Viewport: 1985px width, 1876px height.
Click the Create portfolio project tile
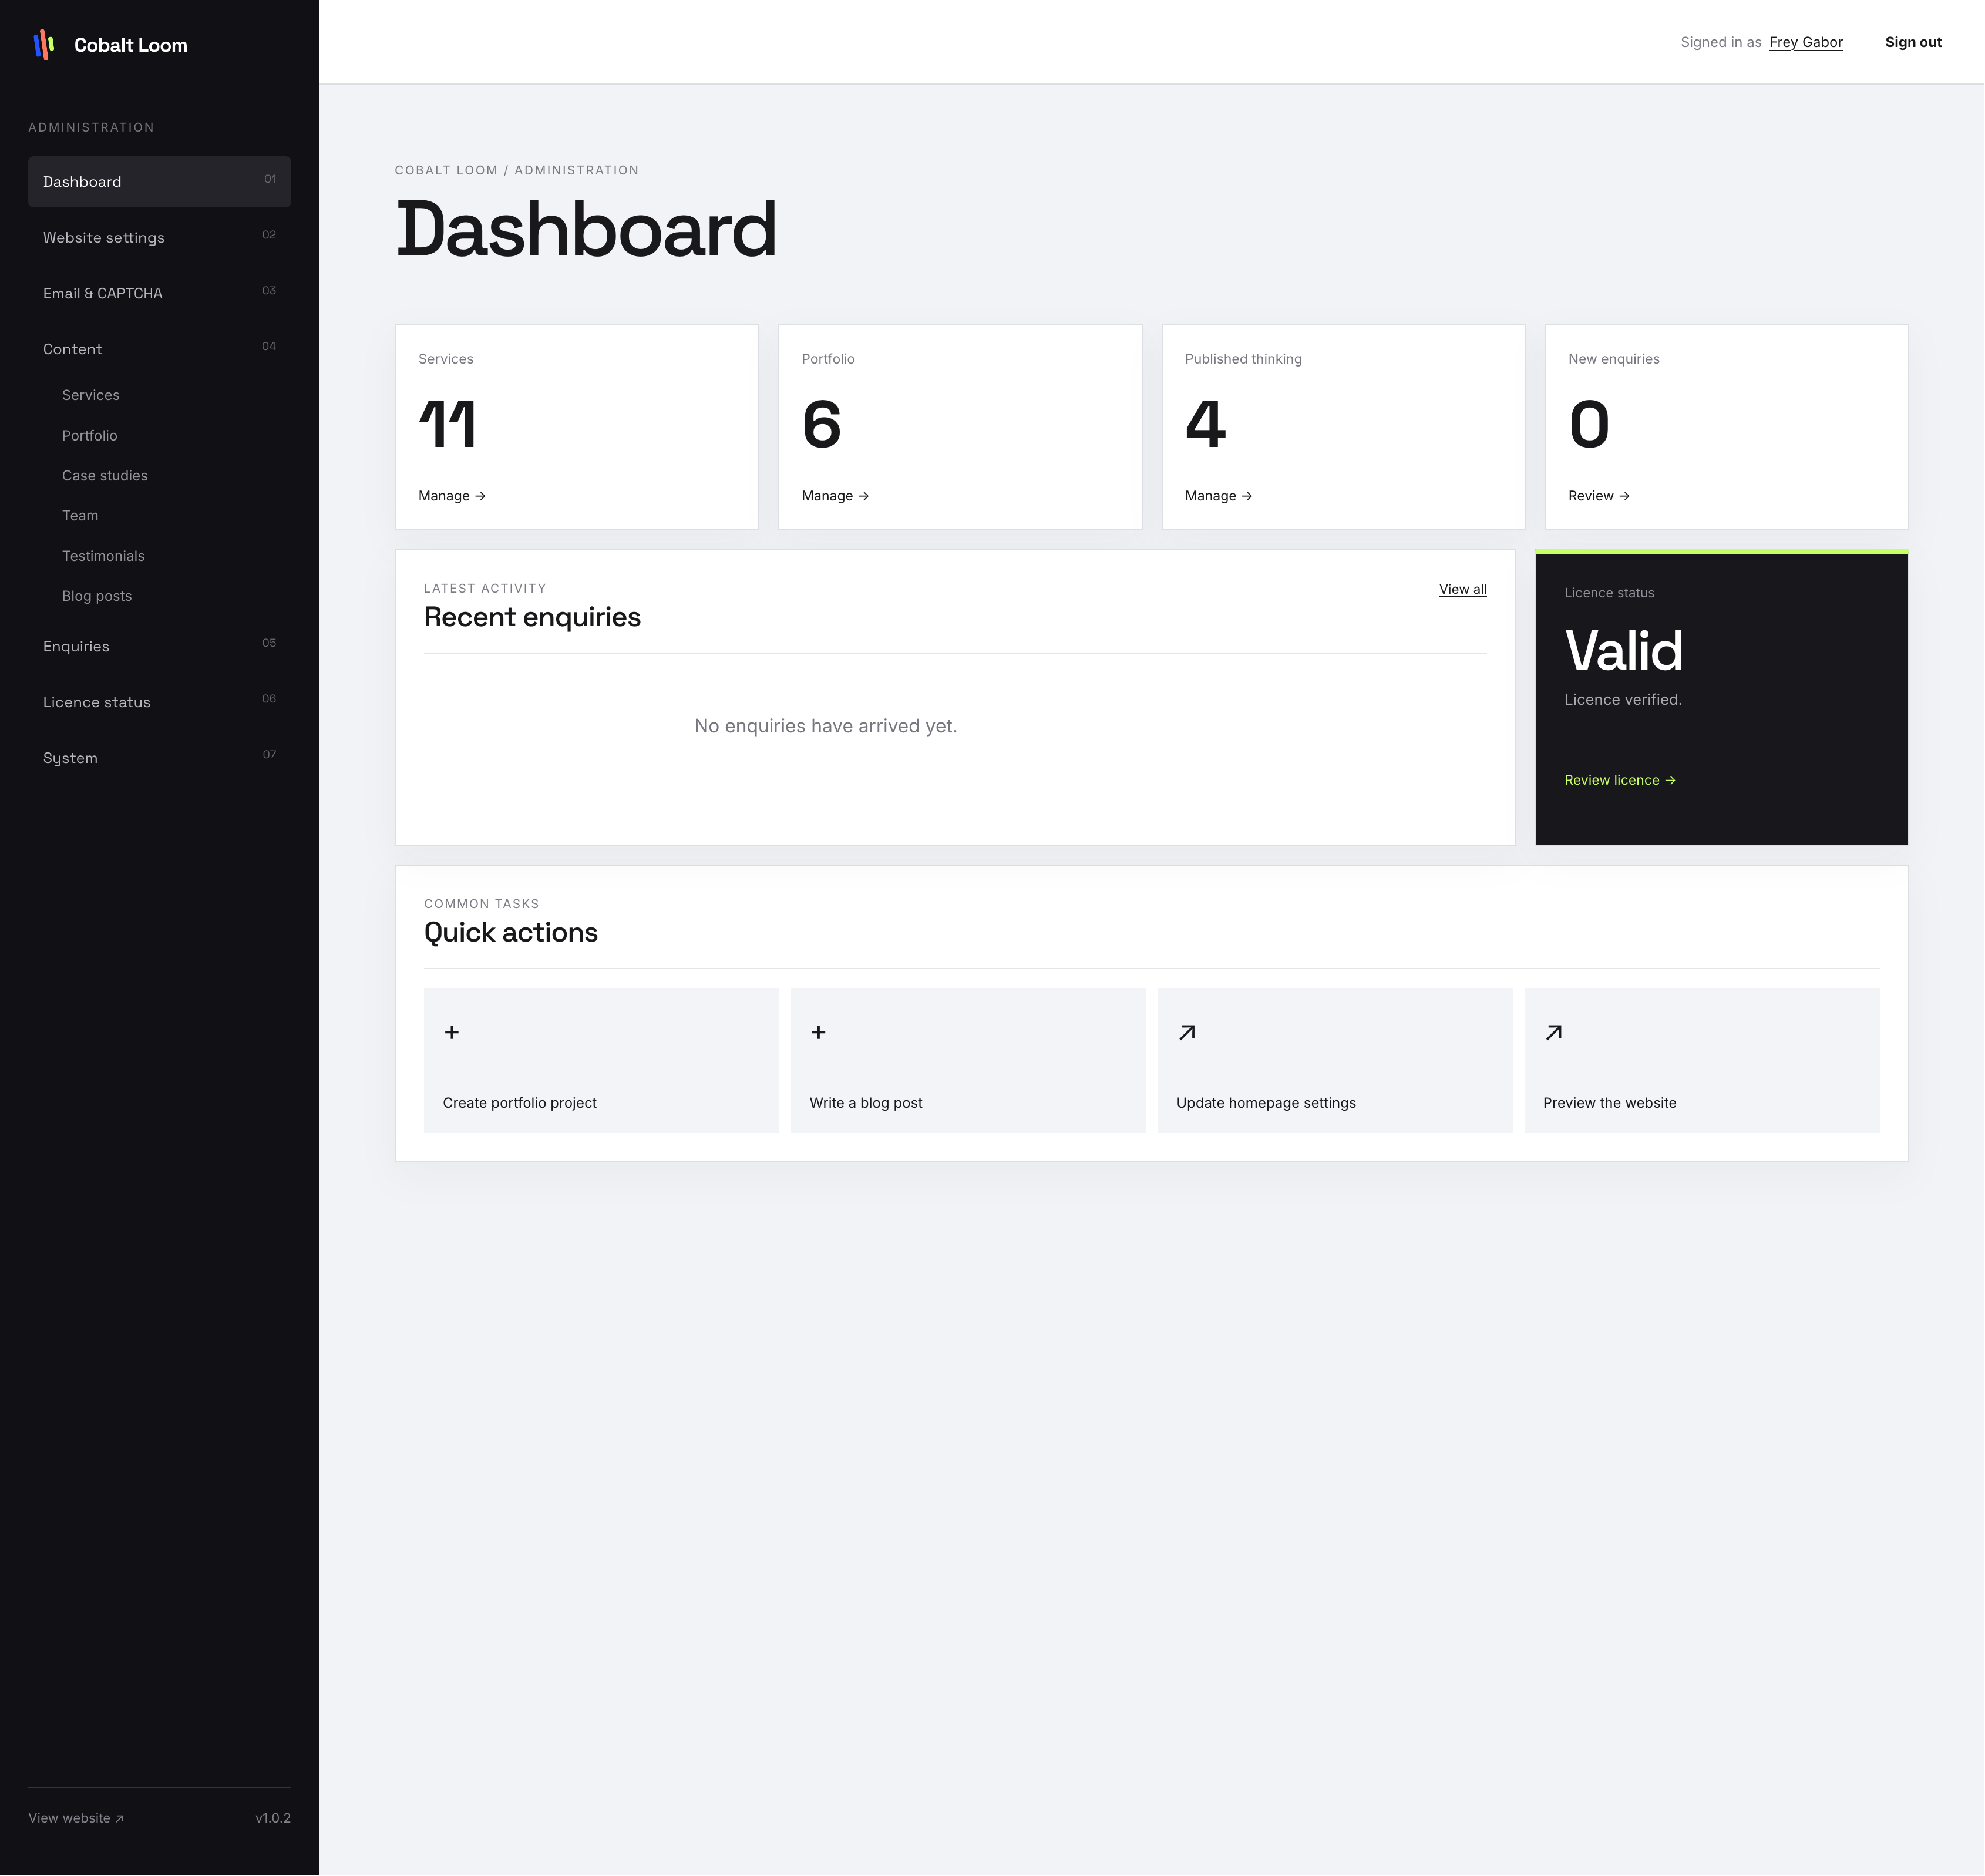click(x=601, y=1060)
